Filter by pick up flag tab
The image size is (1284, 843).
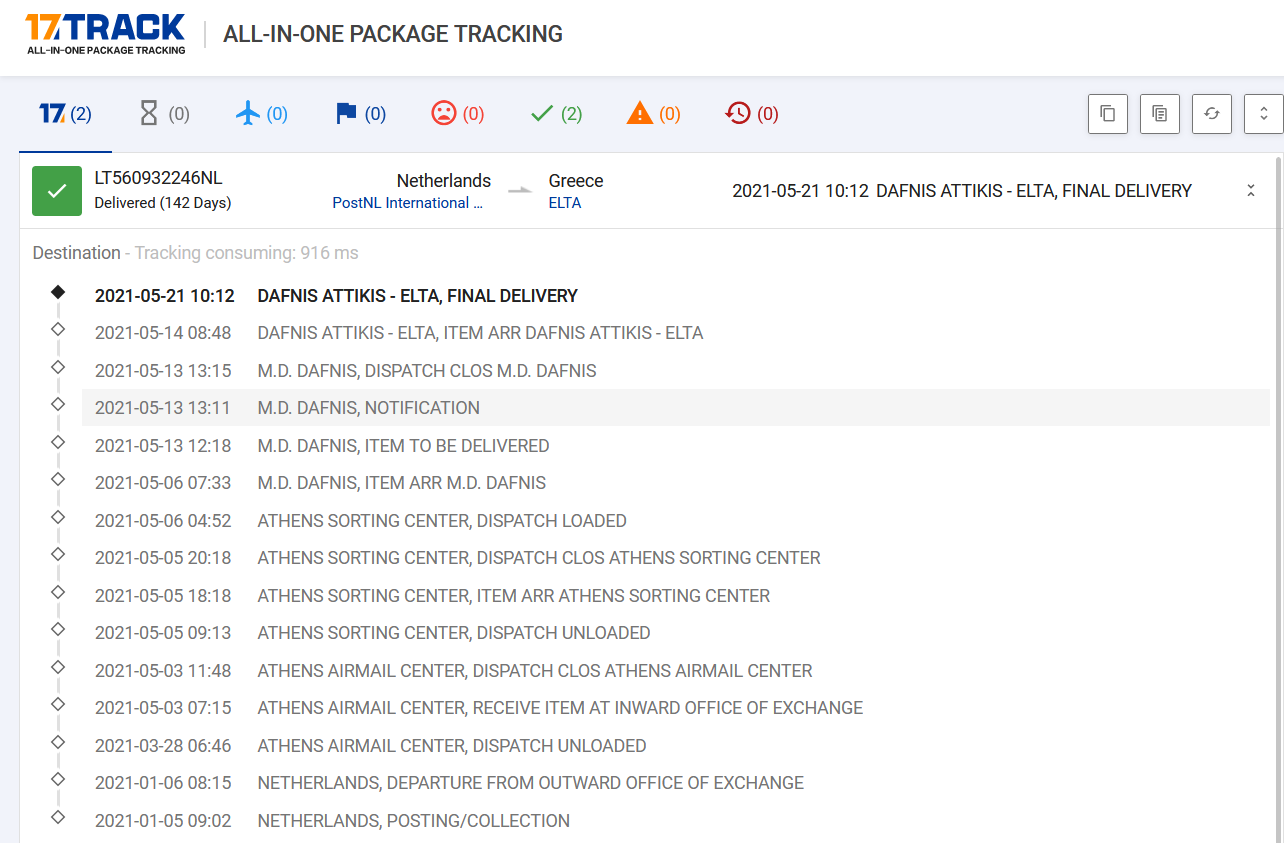click(360, 114)
